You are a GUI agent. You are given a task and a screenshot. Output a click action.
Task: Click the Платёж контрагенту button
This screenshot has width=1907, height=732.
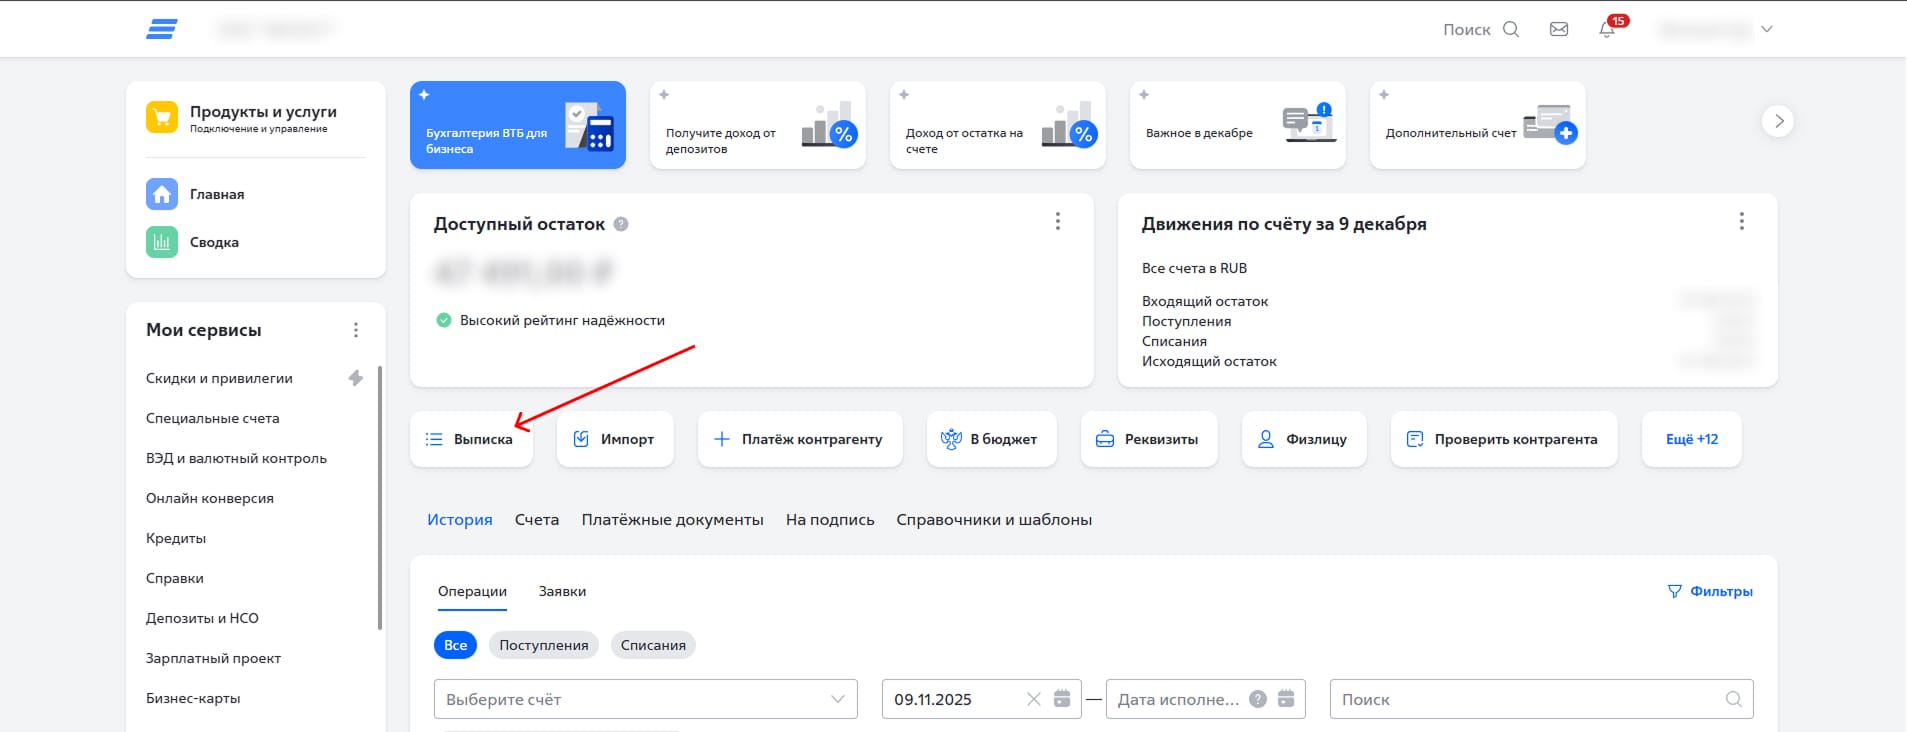[799, 439]
